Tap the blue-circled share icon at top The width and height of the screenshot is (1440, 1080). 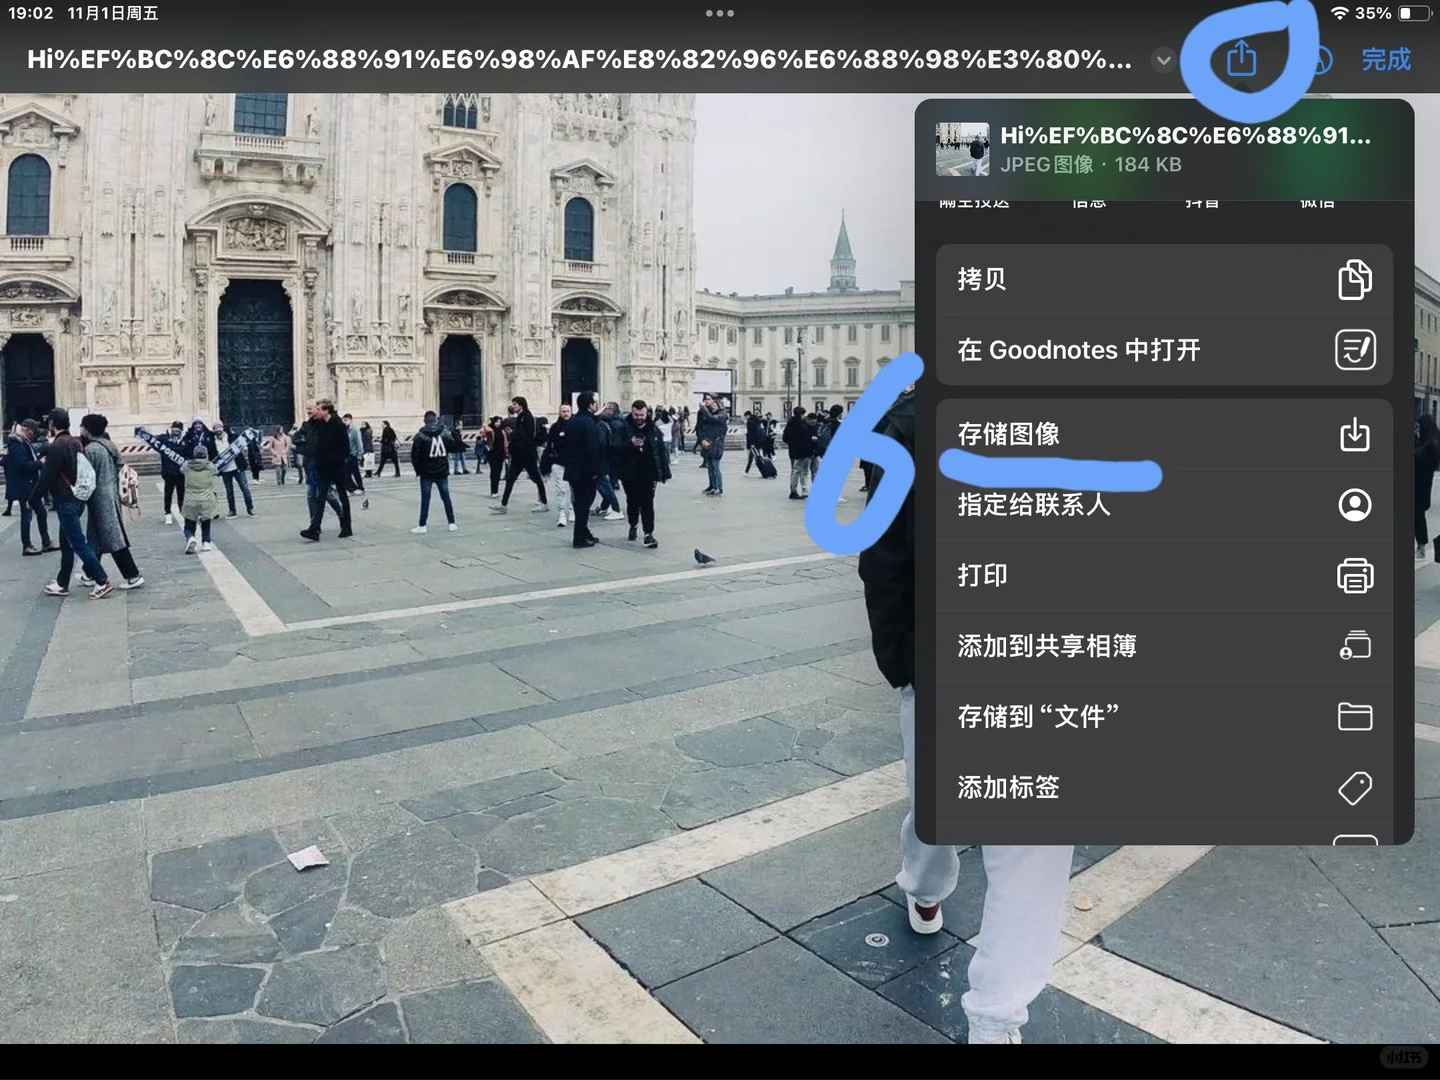tap(1242, 59)
